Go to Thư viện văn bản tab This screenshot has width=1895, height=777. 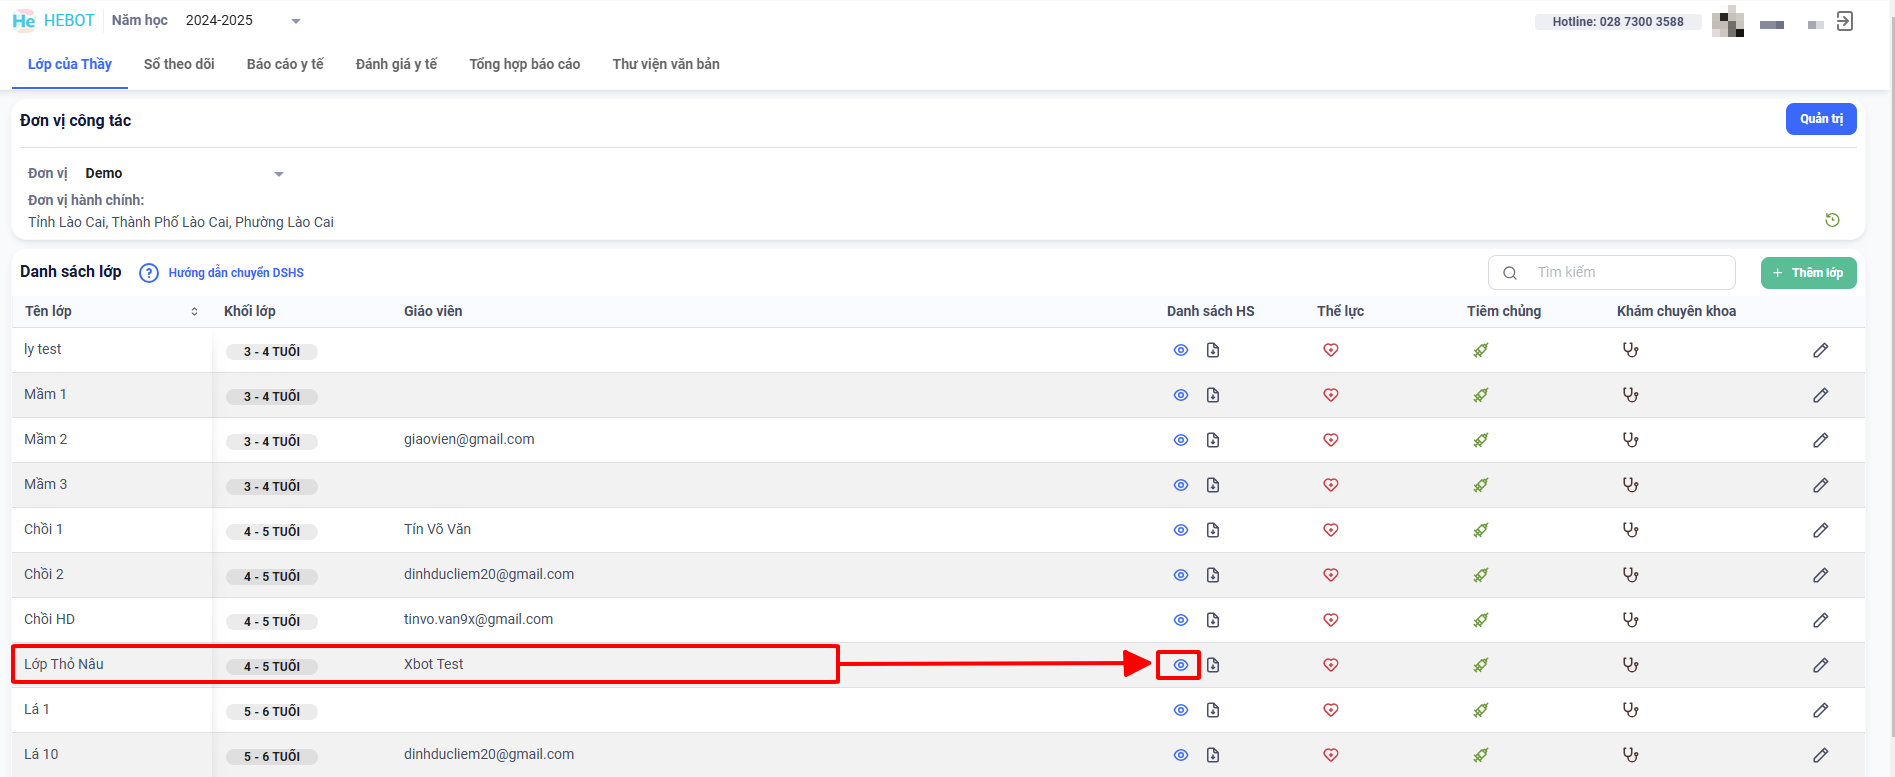(666, 64)
